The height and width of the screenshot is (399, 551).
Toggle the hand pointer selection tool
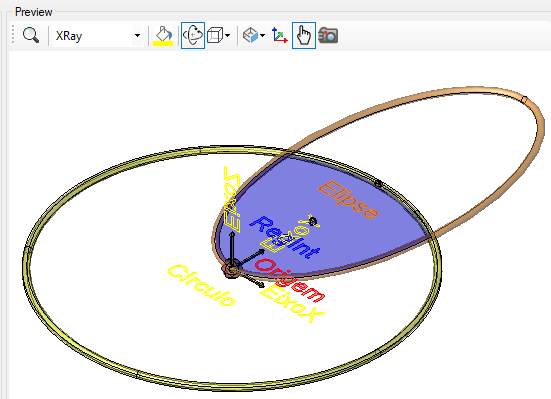[x=304, y=35]
